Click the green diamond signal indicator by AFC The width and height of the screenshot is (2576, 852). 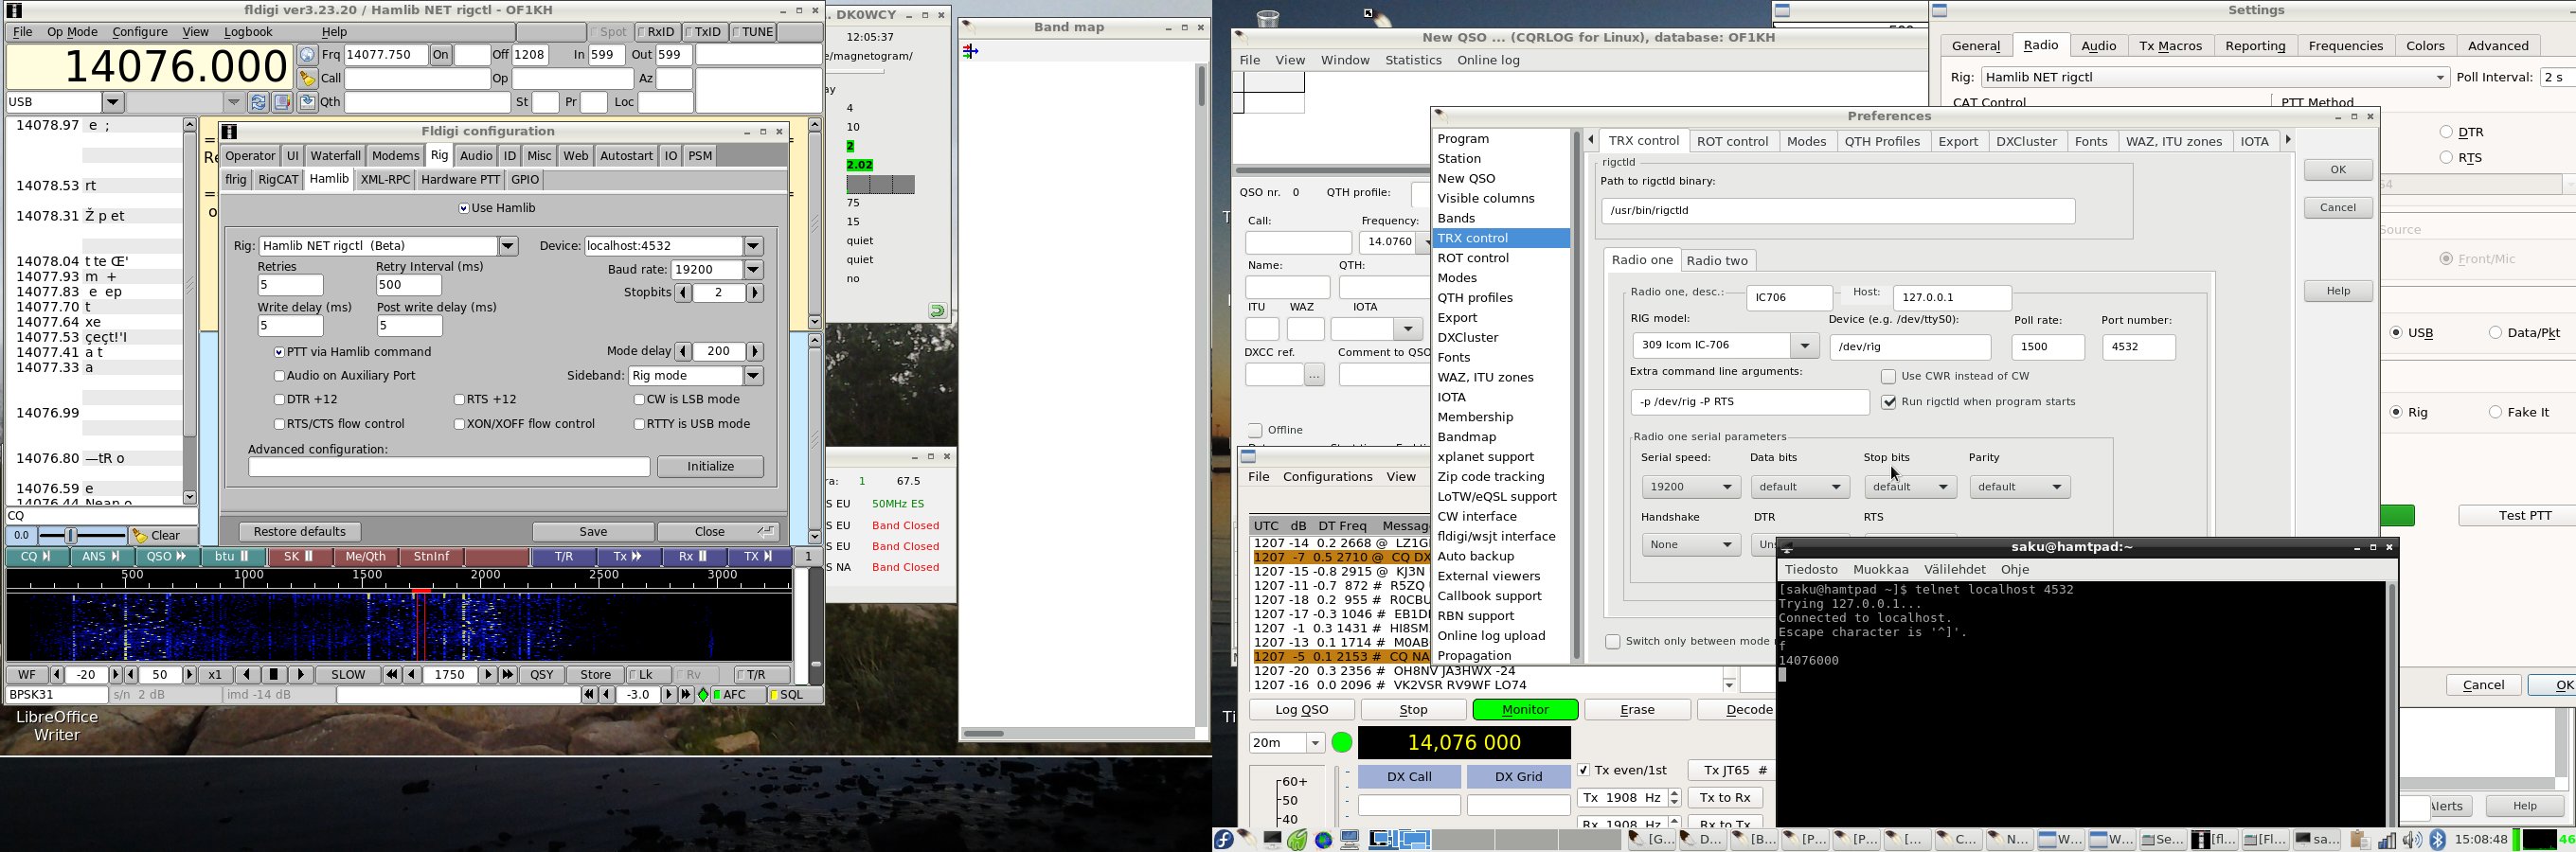704,695
